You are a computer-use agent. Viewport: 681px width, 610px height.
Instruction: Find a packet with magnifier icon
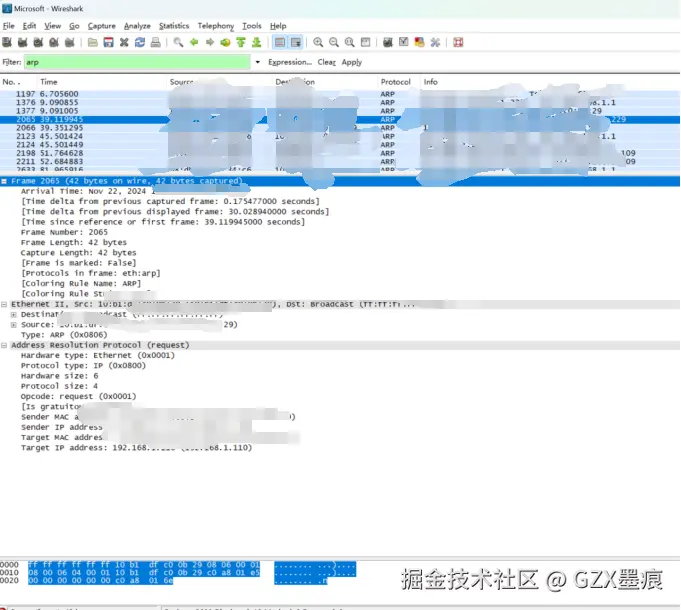(x=178, y=42)
